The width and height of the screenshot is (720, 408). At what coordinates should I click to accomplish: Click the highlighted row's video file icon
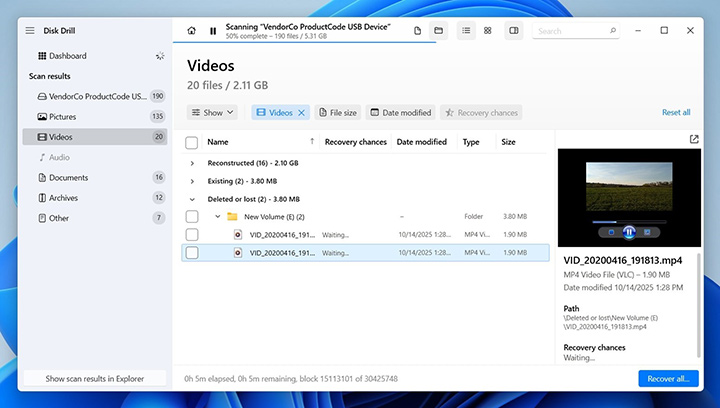(238, 252)
